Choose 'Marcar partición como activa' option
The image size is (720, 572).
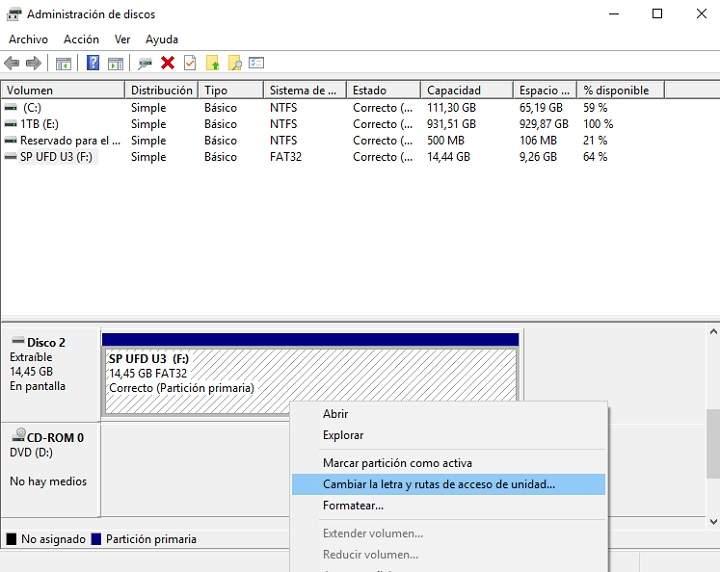coord(397,463)
